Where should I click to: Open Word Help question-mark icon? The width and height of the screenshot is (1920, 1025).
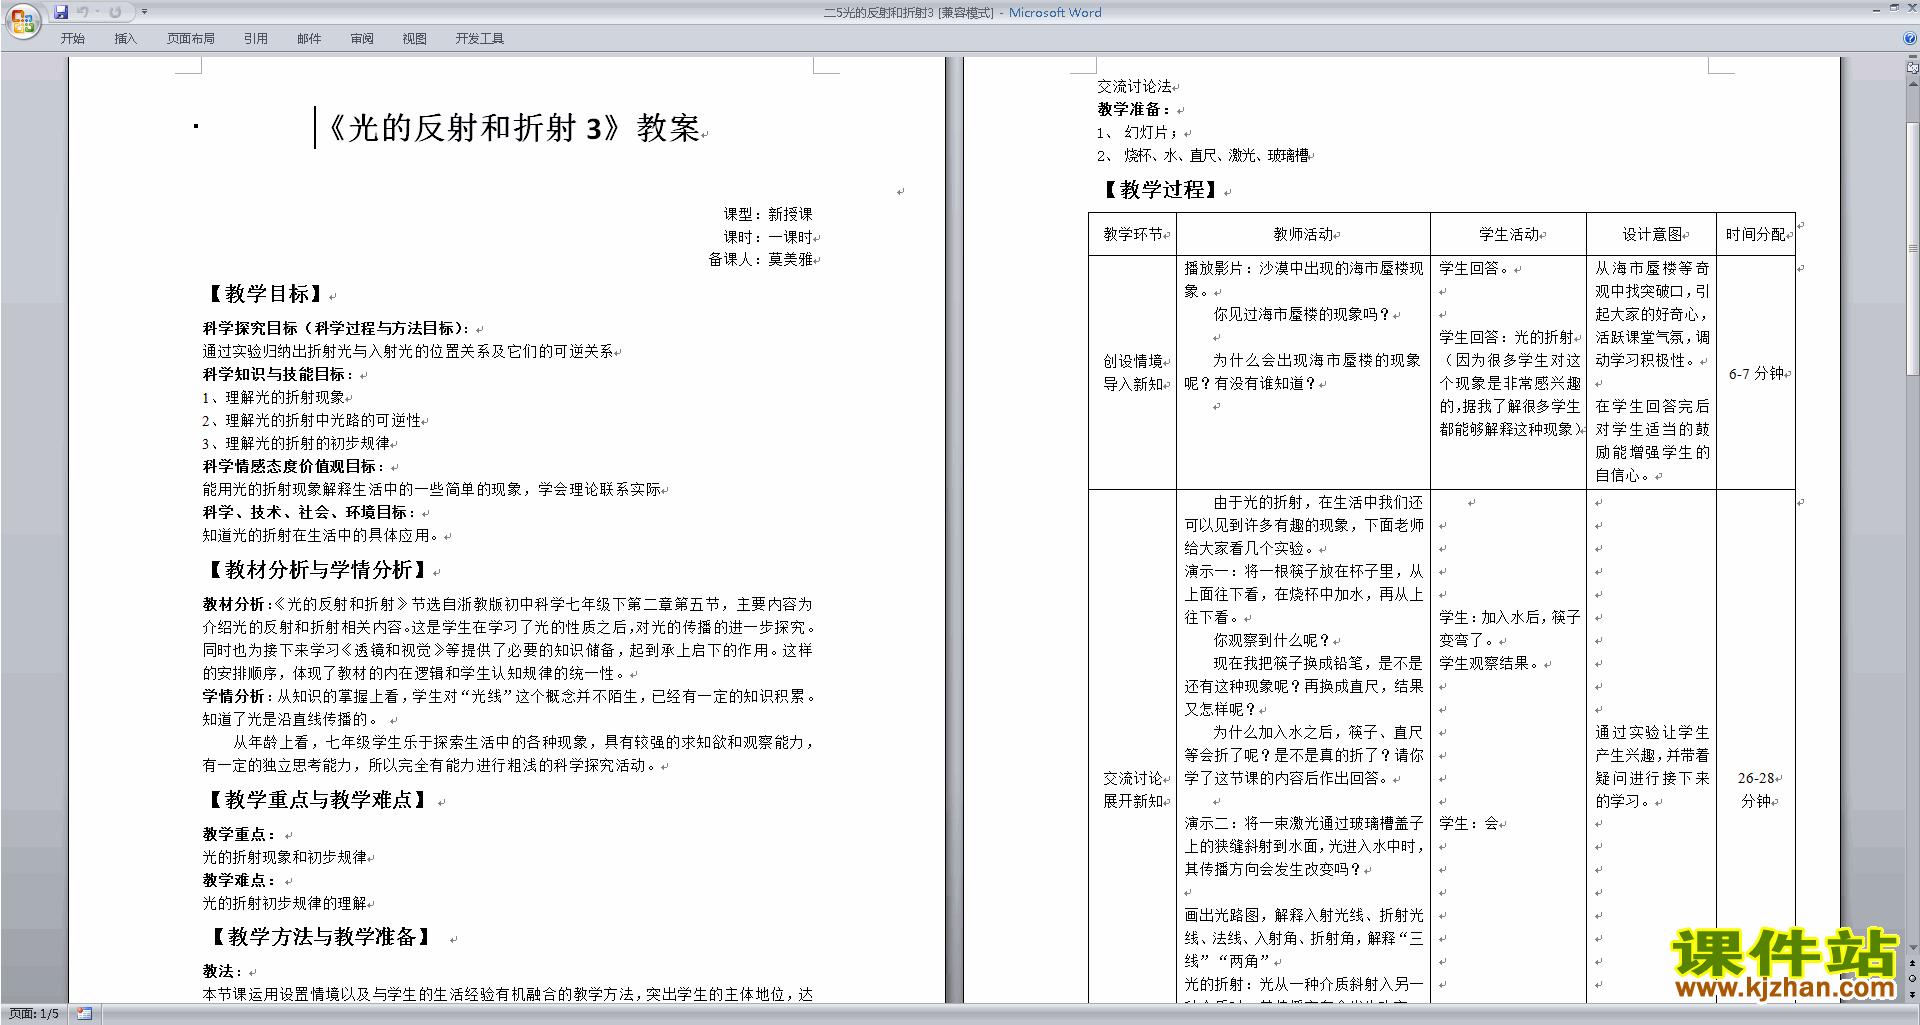pos(1910,39)
